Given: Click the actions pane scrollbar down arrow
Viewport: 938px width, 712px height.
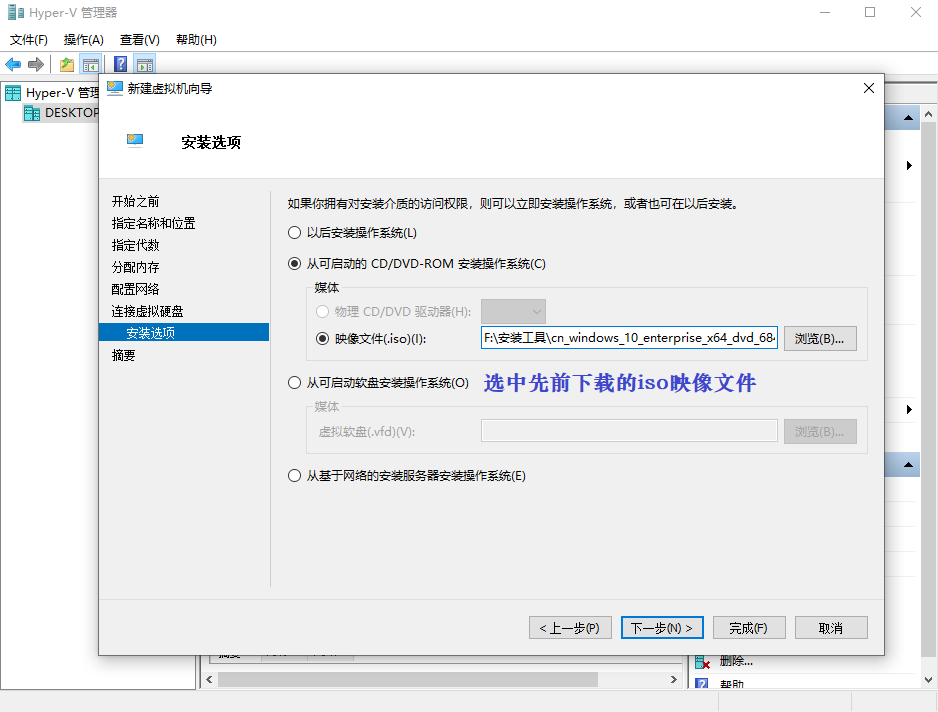Looking at the screenshot, I should pos(928,680).
